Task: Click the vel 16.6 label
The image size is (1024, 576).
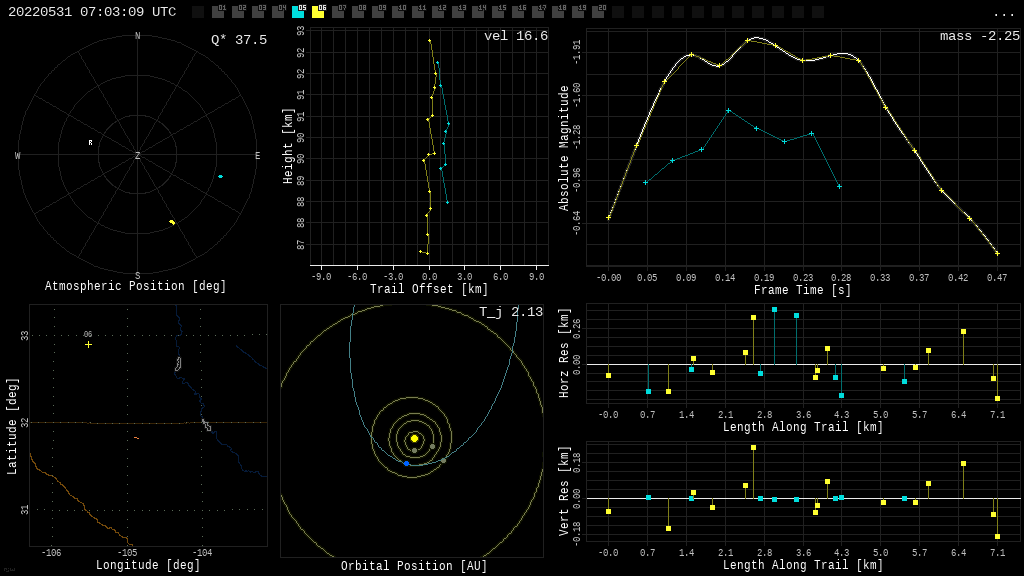Action: [515, 37]
